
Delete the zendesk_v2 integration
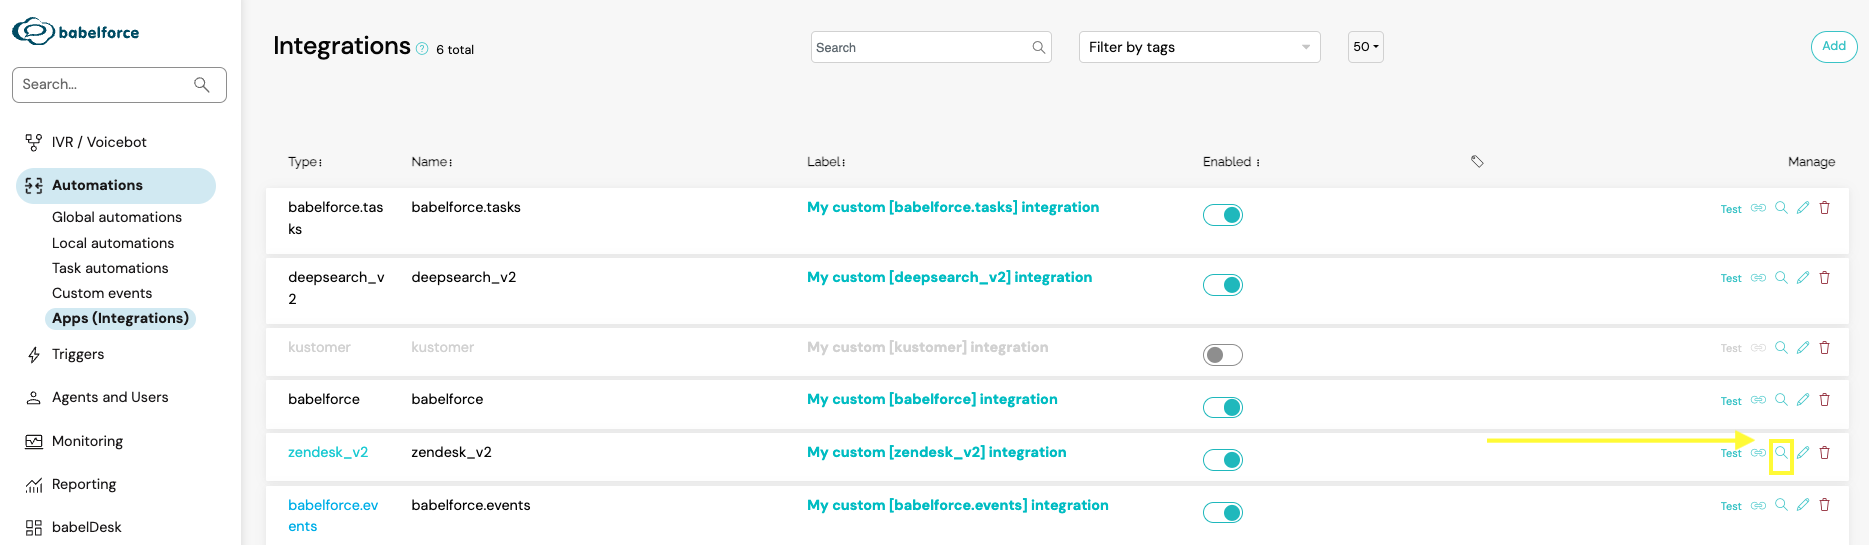click(1824, 453)
